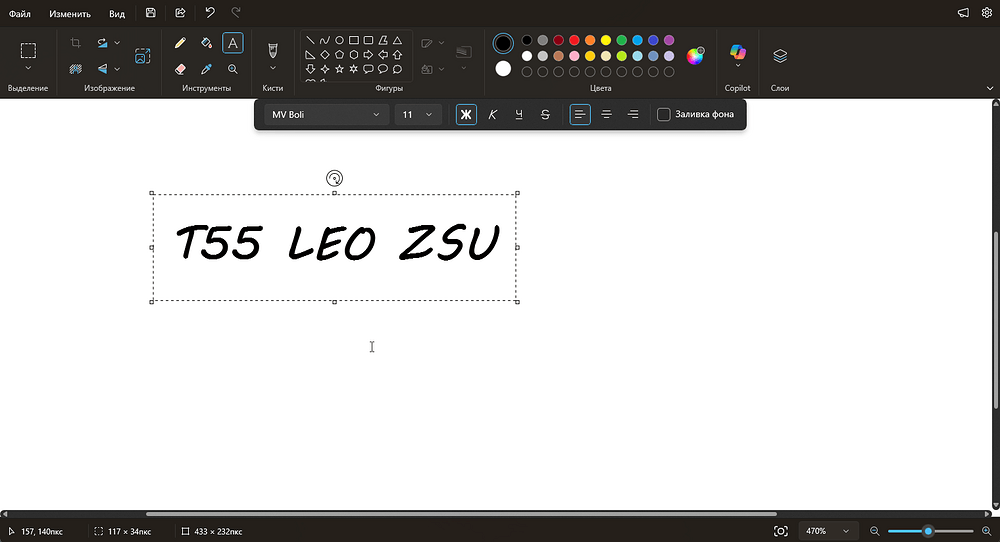
Task: Open the Image Creator icon
Action: click(x=143, y=56)
